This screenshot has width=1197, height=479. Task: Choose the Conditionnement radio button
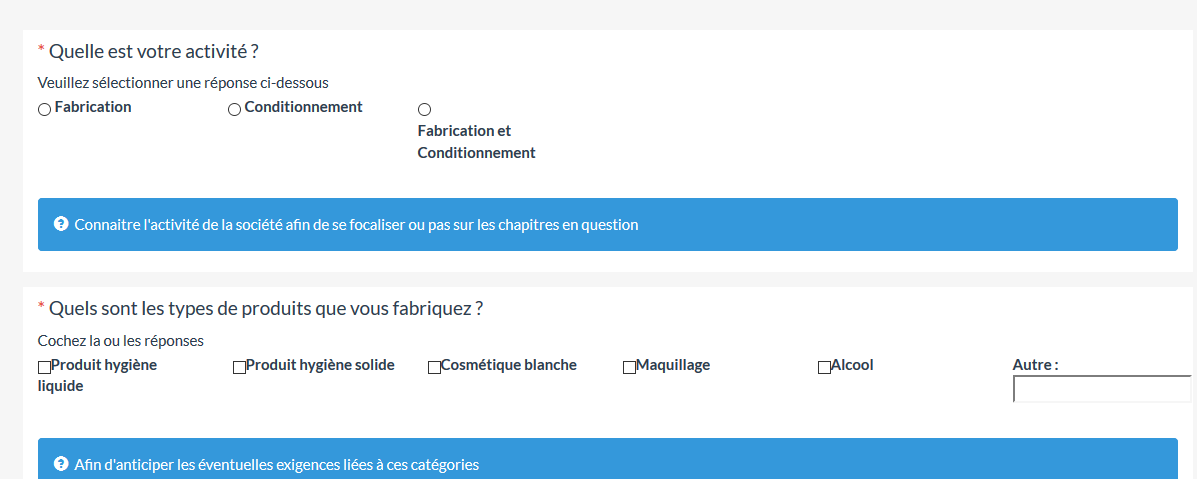234,109
